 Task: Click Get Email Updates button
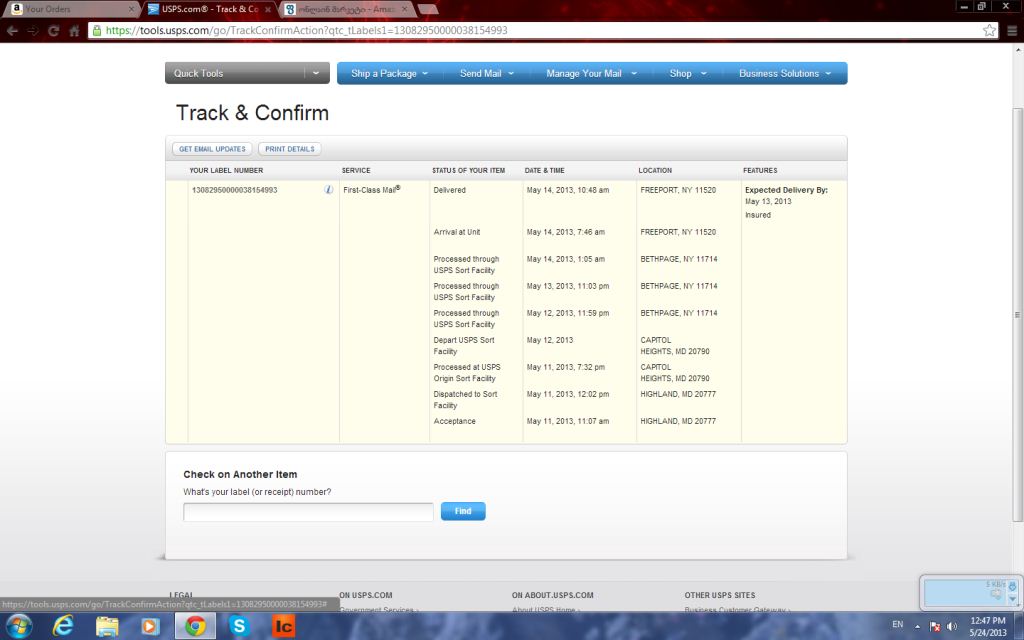pyautogui.click(x=212, y=149)
